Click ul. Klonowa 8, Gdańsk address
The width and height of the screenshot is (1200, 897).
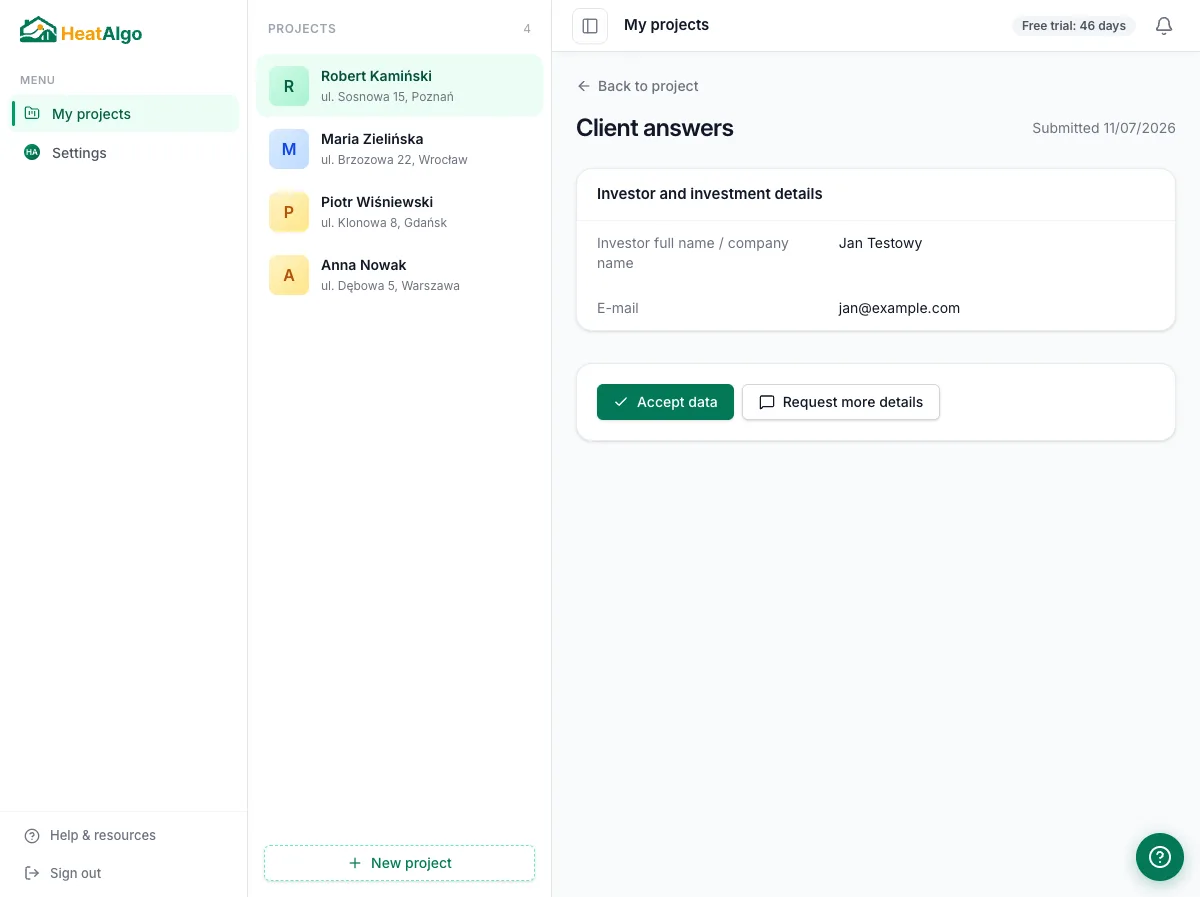[384, 223]
